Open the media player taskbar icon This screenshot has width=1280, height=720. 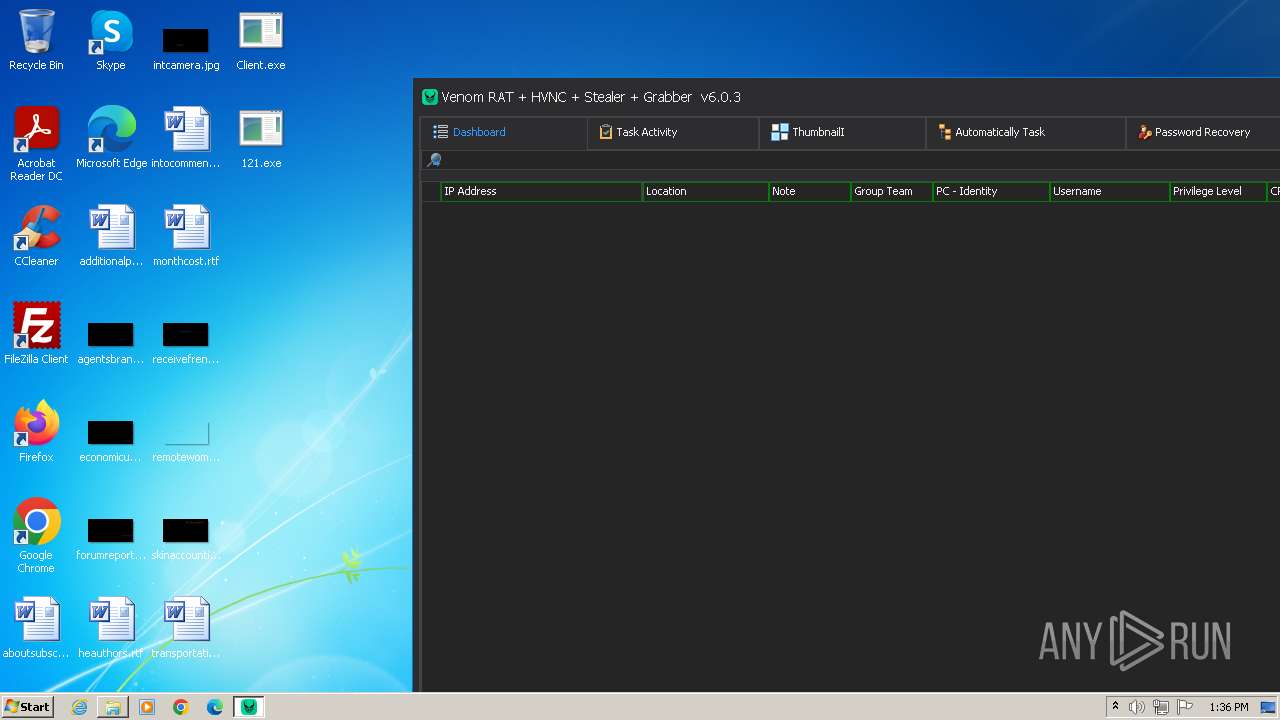(x=147, y=707)
